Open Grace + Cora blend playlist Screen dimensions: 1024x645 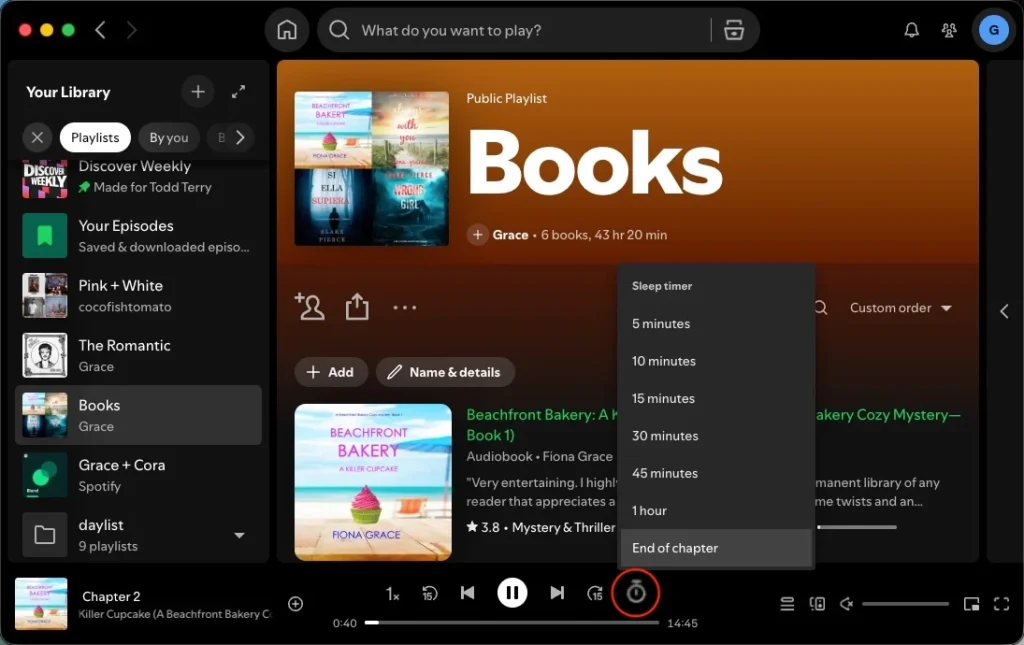(138, 475)
